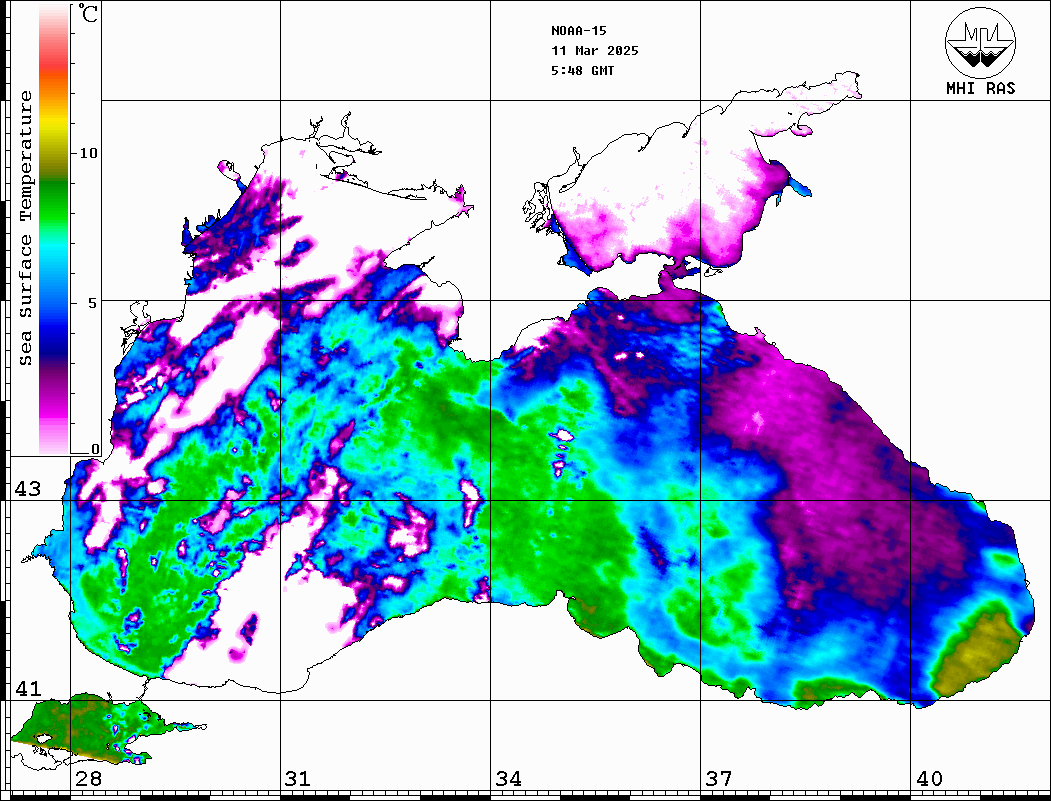
Task: Click the 'MHI RAS' label text
Action: pyautogui.click(x=981, y=88)
